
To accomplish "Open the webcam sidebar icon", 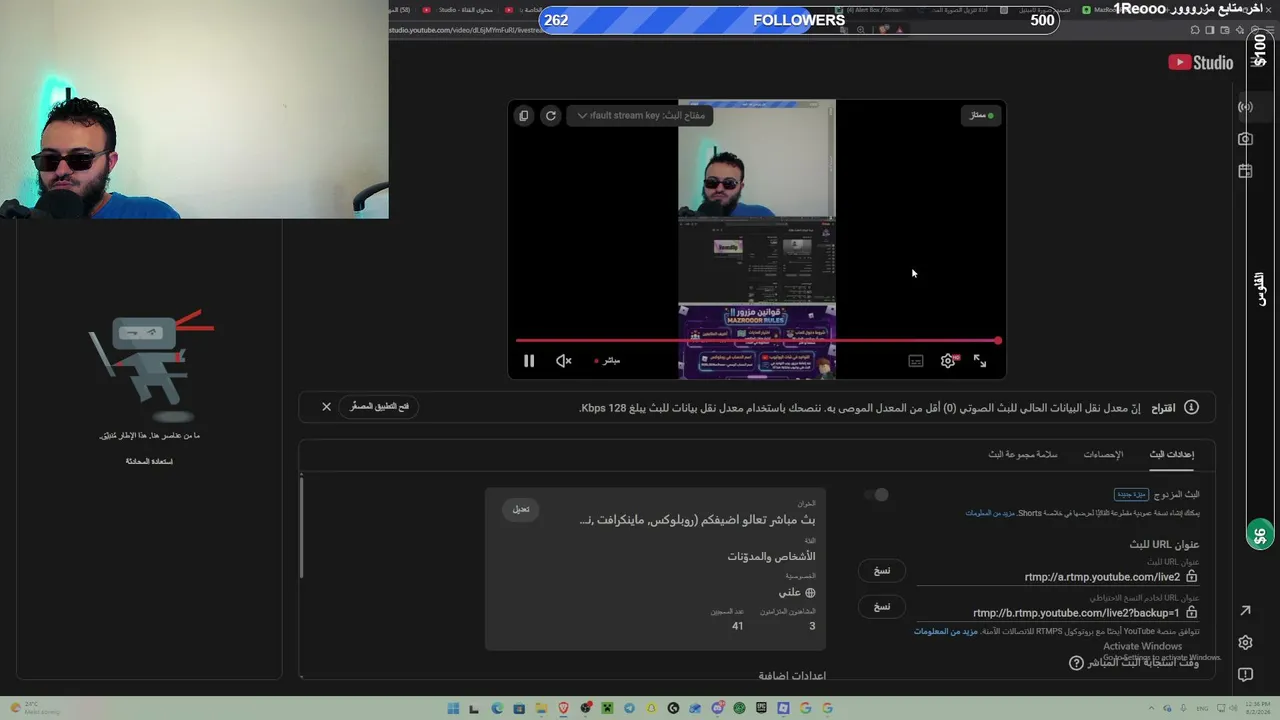I will tap(1245, 139).
